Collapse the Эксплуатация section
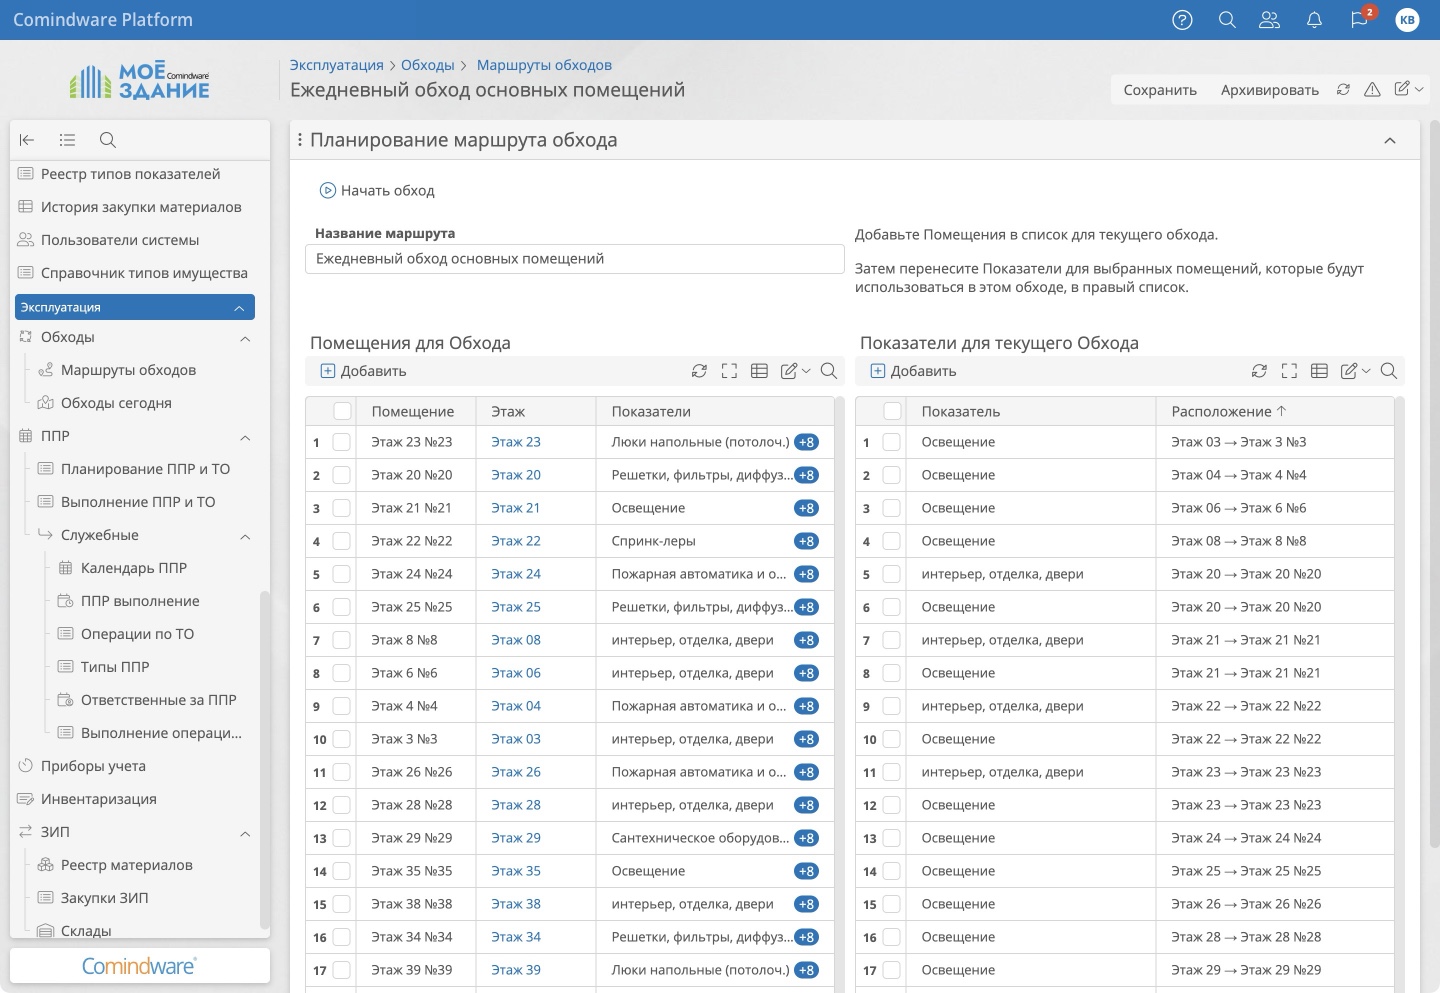This screenshot has height=993, width=1440. point(239,308)
